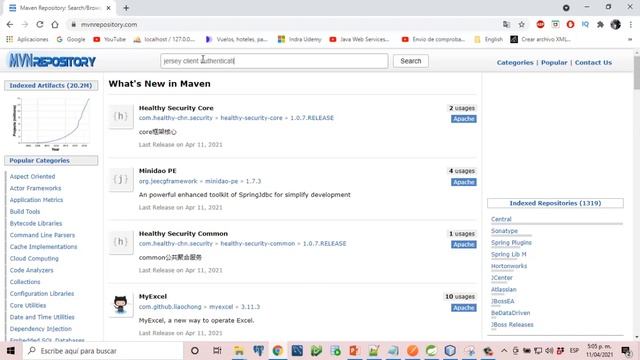Open the blue IQ extension icon
This screenshot has width=640, height=360.
[x=585, y=24]
